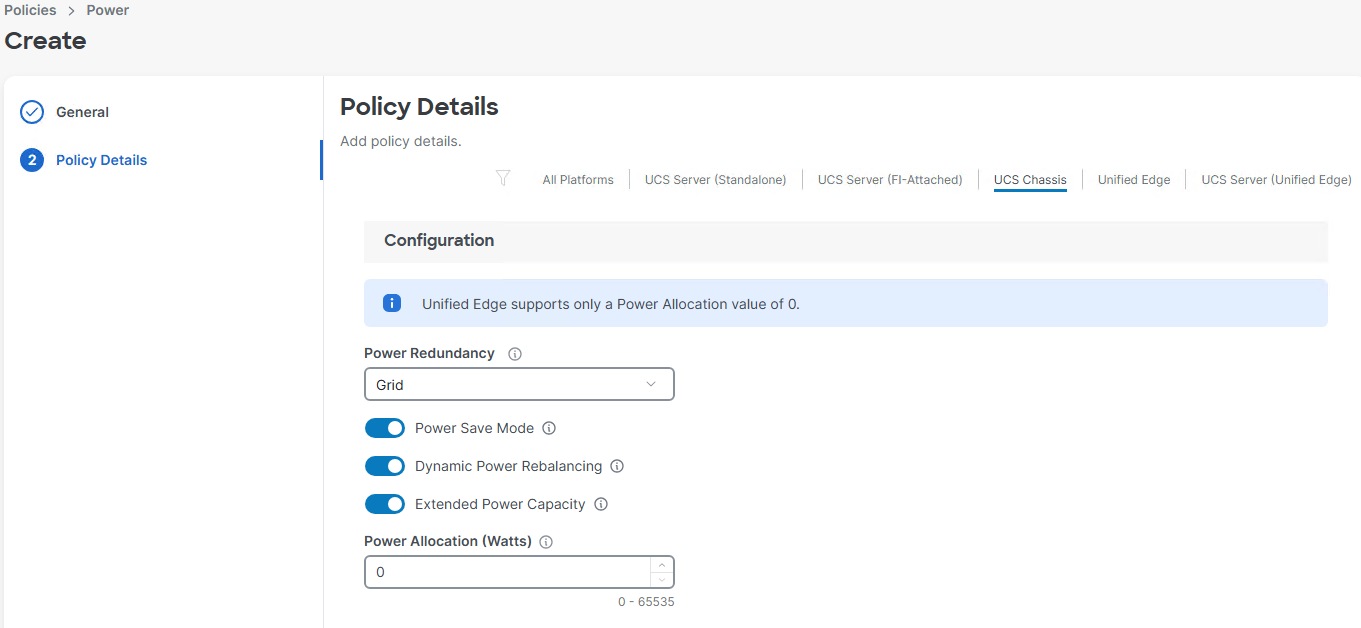This screenshot has height=628, width=1361.
Task: Go to the General step
Action: click(82, 112)
